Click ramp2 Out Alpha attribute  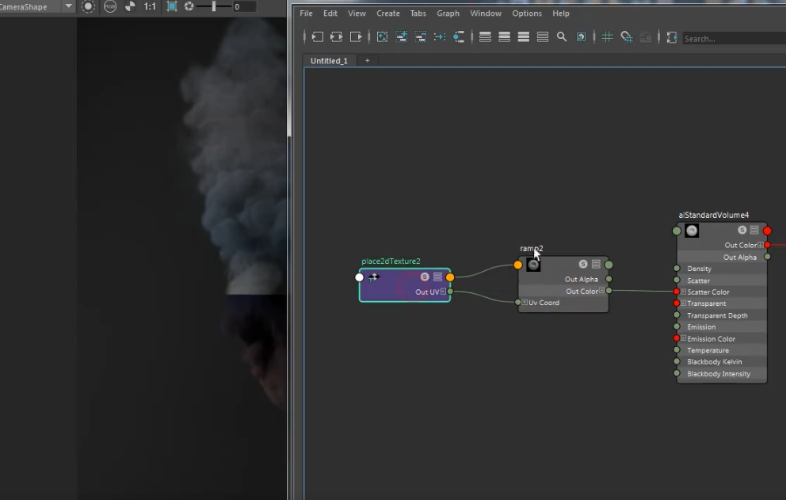click(581, 279)
